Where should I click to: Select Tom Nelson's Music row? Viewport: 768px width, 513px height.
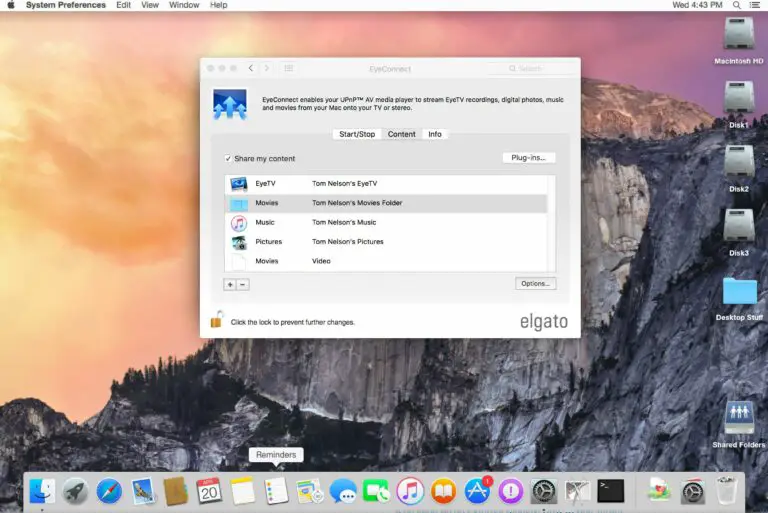click(386, 222)
